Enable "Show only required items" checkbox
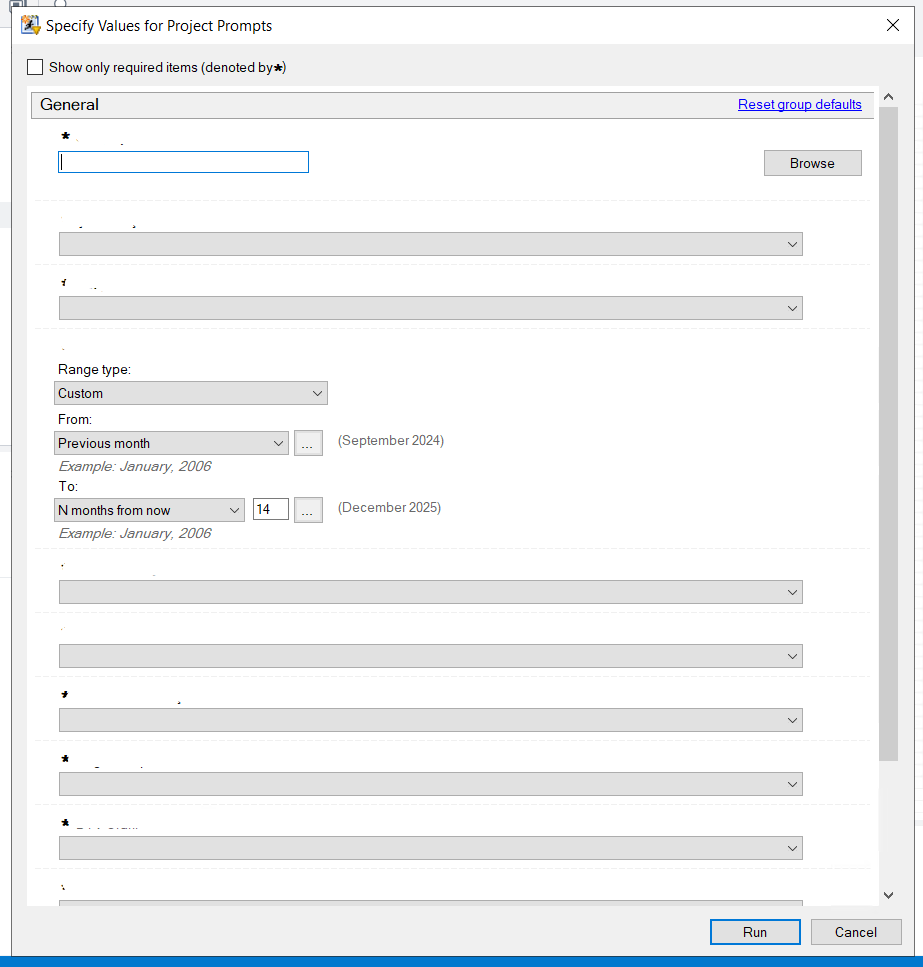Viewport: 923px width, 967px height. click(35, 66)
